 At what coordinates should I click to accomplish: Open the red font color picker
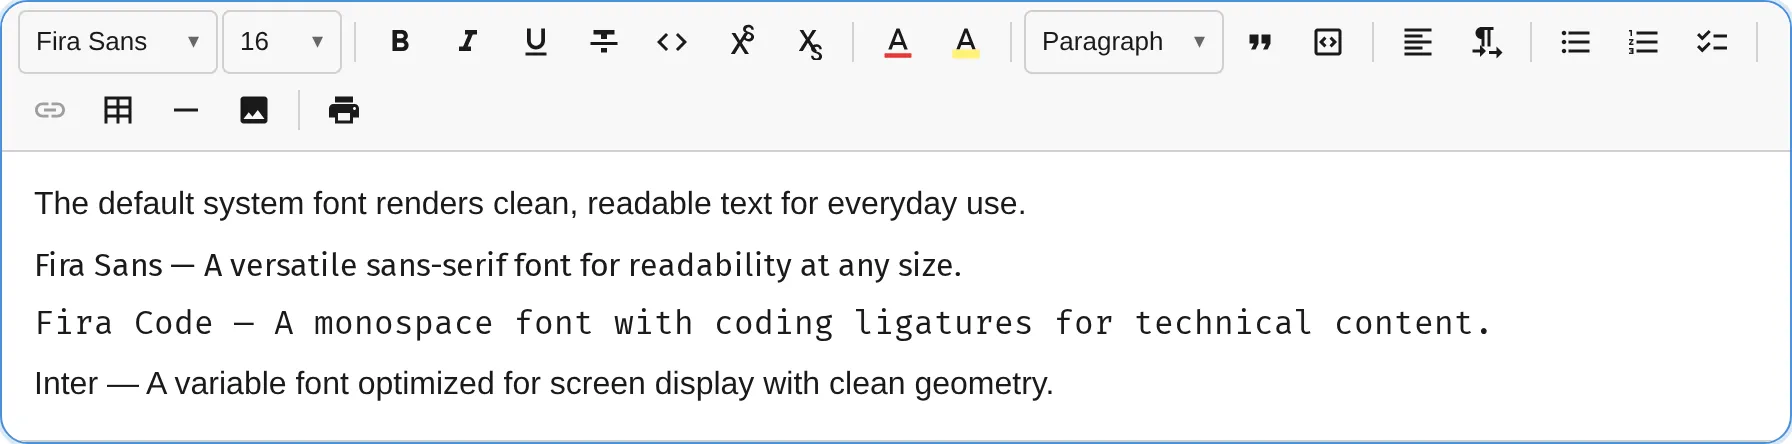898,42
